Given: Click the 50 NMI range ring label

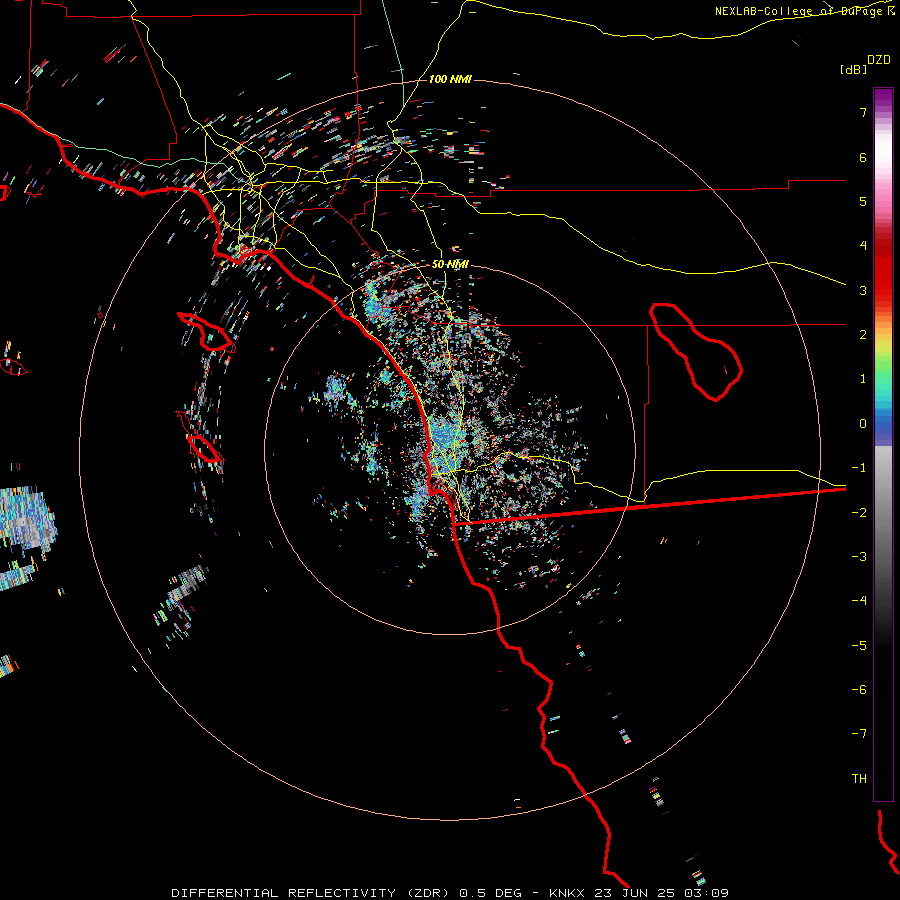Looking at the screenshot, I should tap(450, 264).
